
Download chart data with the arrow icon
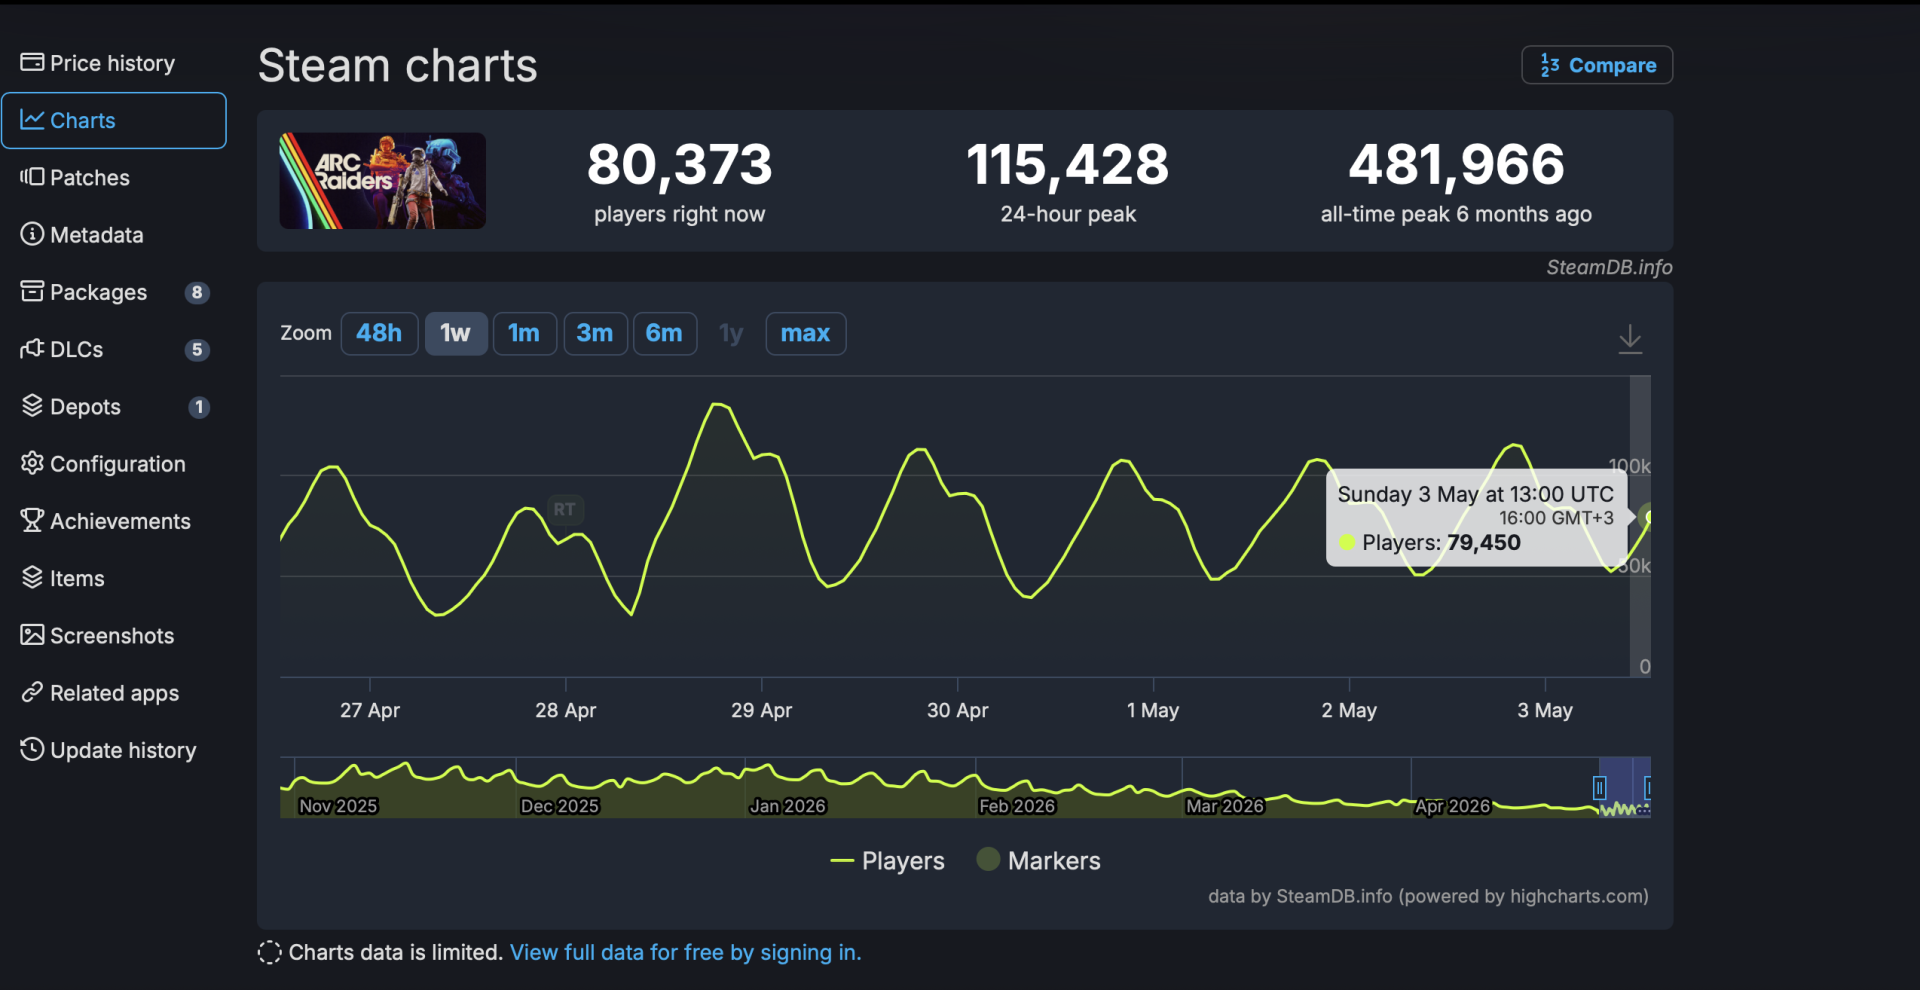click(x=1630, y=339)
